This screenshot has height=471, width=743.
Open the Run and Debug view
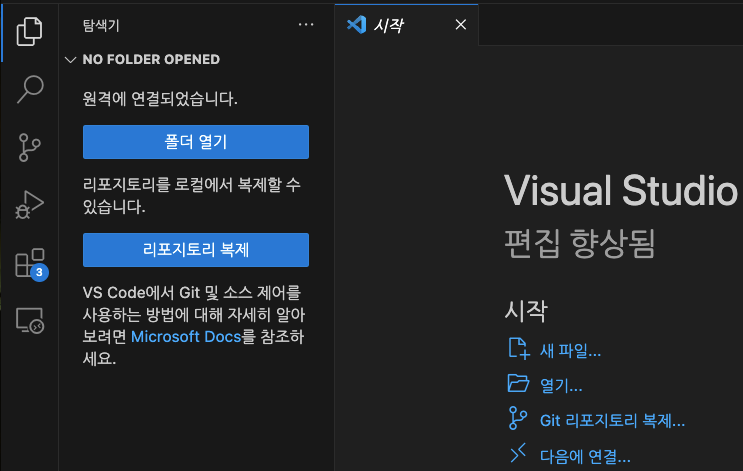click(x=29, y=205)
